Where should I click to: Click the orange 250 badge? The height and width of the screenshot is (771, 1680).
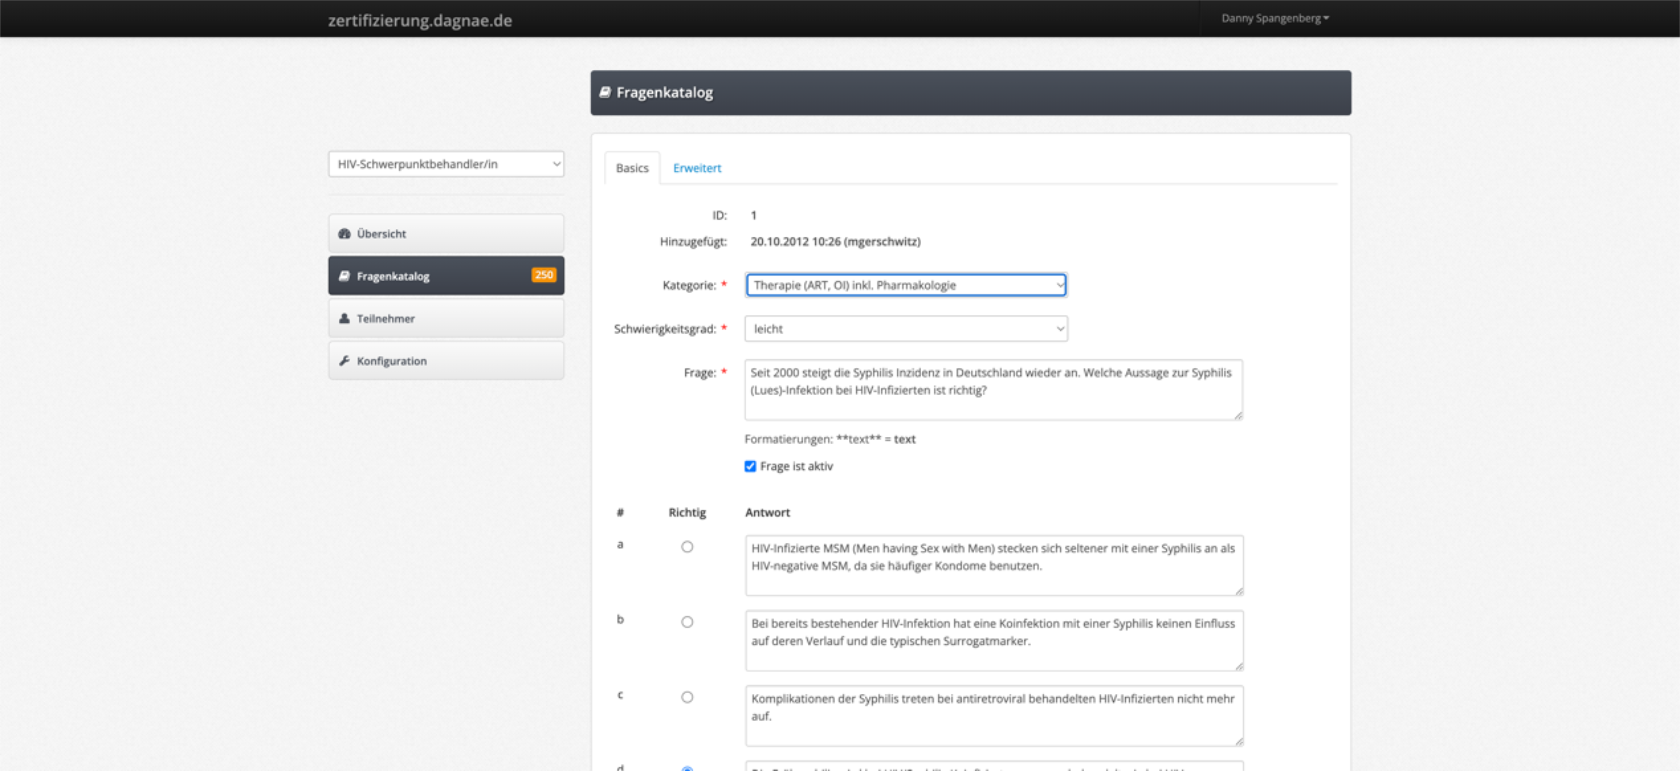543,275
